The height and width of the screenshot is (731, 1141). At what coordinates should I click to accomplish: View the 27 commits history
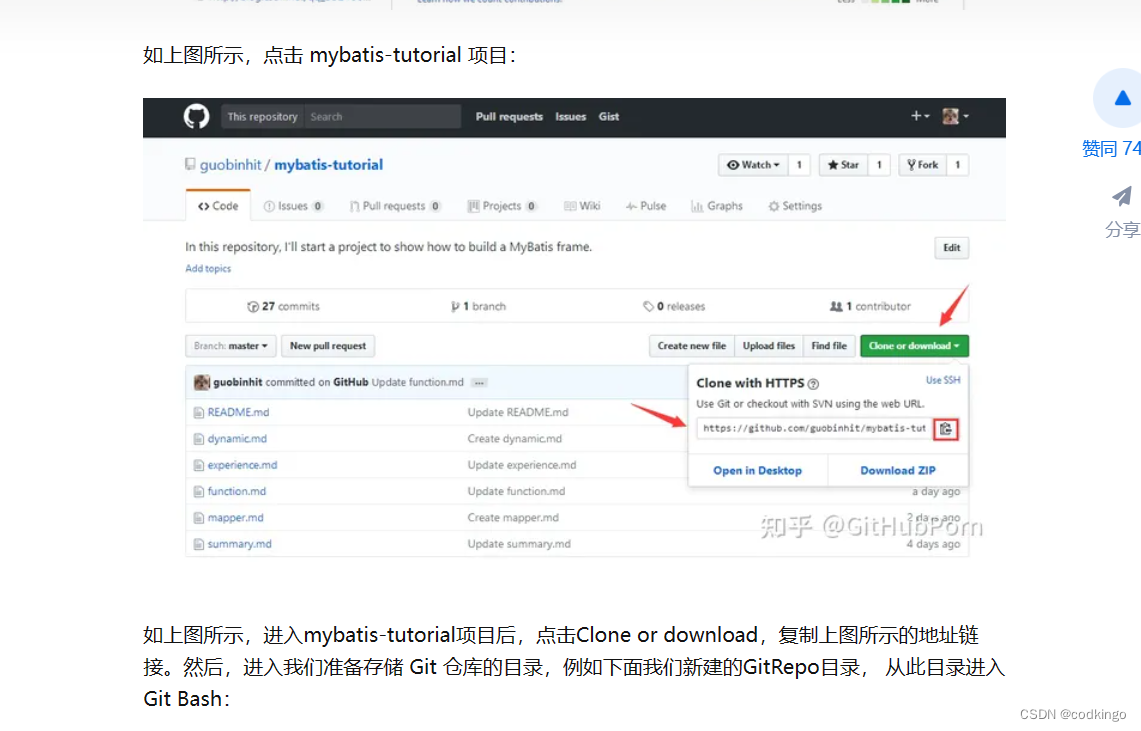[283, 306]
